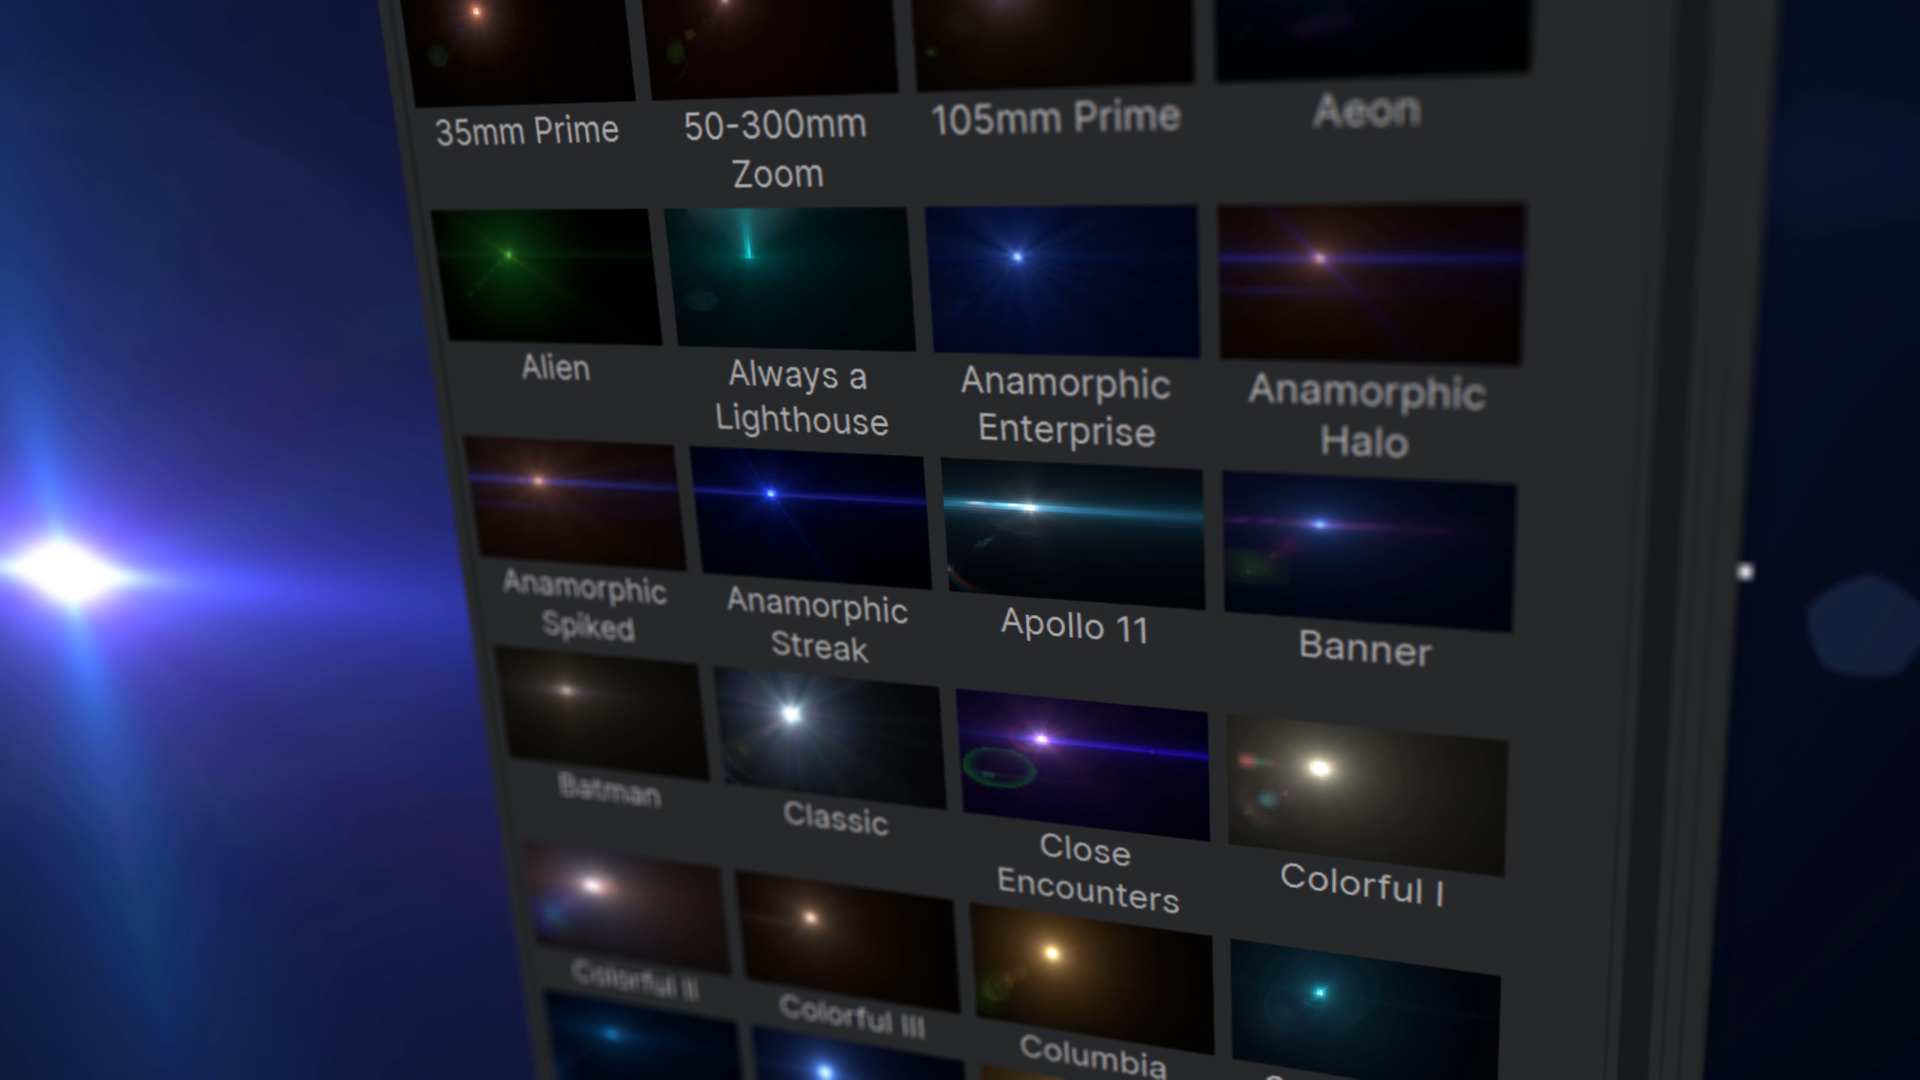Screen dimensions: 1920x1080
Task: Click 'Anamorphic Spiked' label text
Action: 586,604
